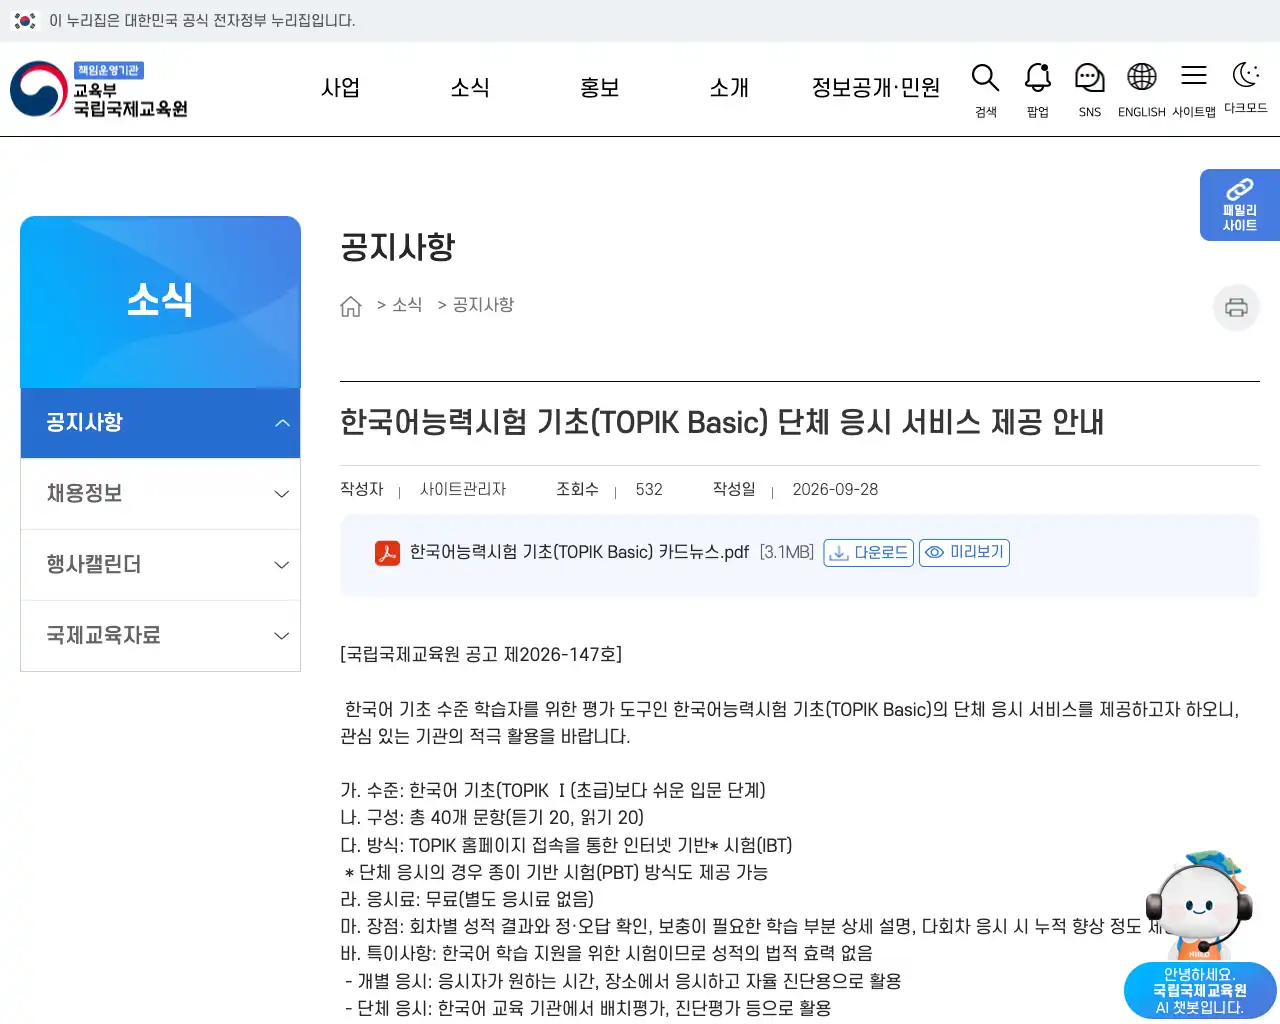Open the AI chatbot mascot

[1200, 905]
